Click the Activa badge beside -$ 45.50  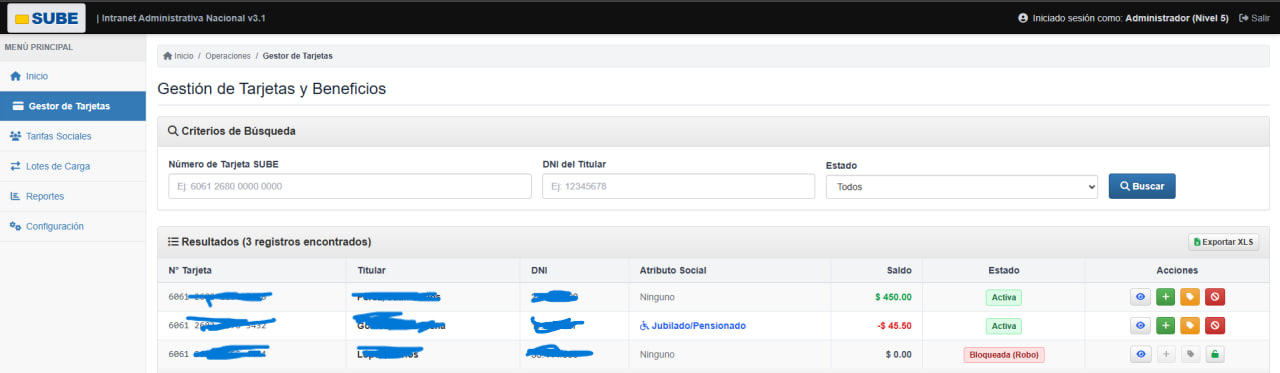coord(1003,326)
